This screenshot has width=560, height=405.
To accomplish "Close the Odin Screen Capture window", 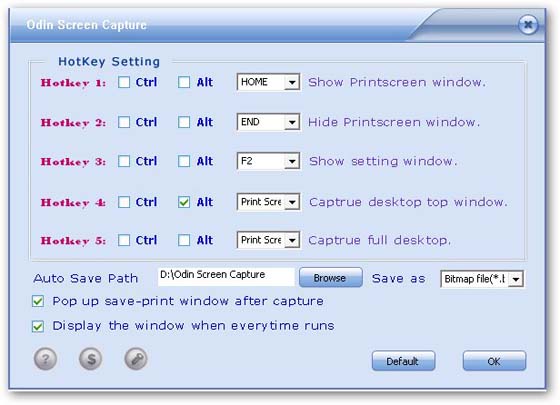I will pyautogui.click(x=528, y=25).
